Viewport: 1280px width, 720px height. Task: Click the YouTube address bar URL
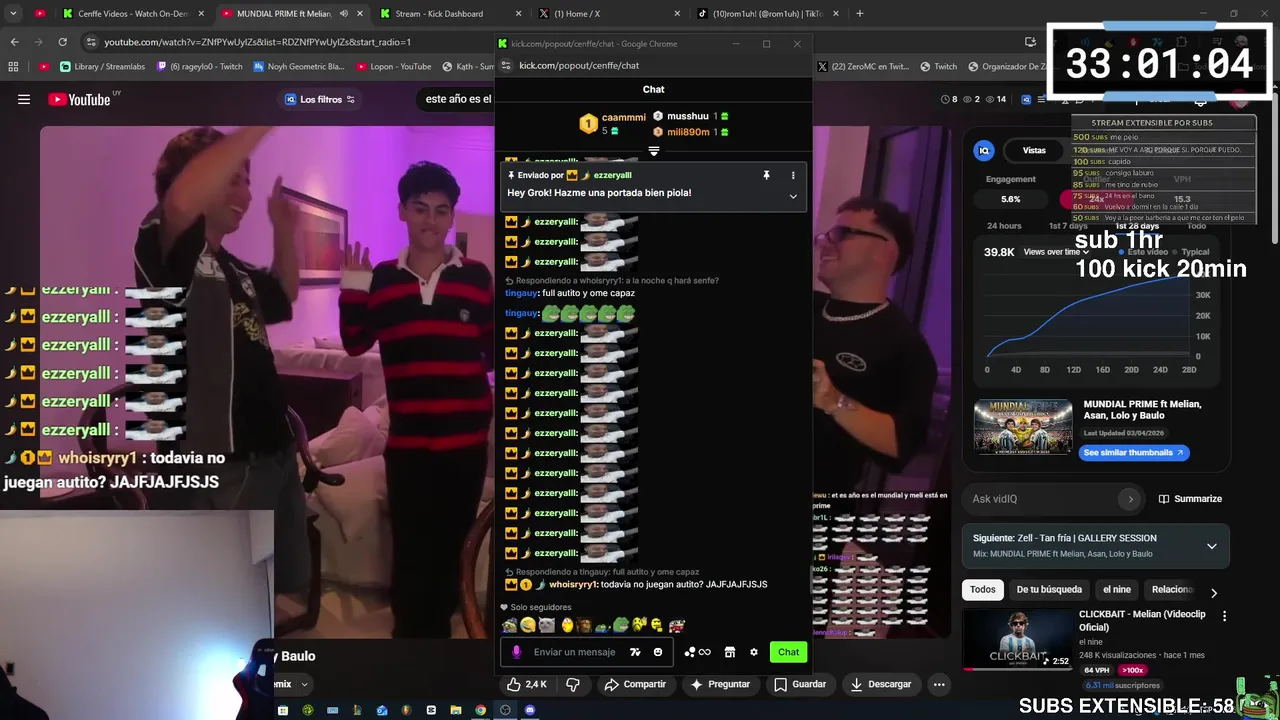click(257, 42)
